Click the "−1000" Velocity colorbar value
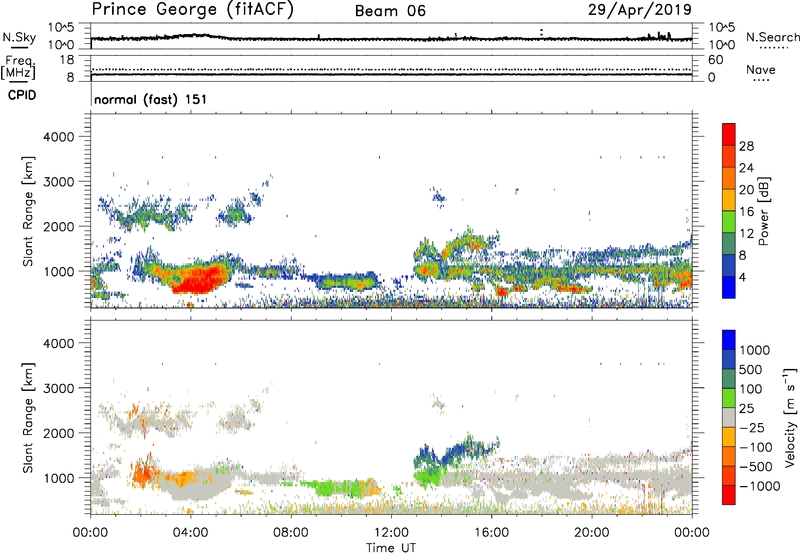This screenshot has height=554, width=800. [x=760, y=486]
